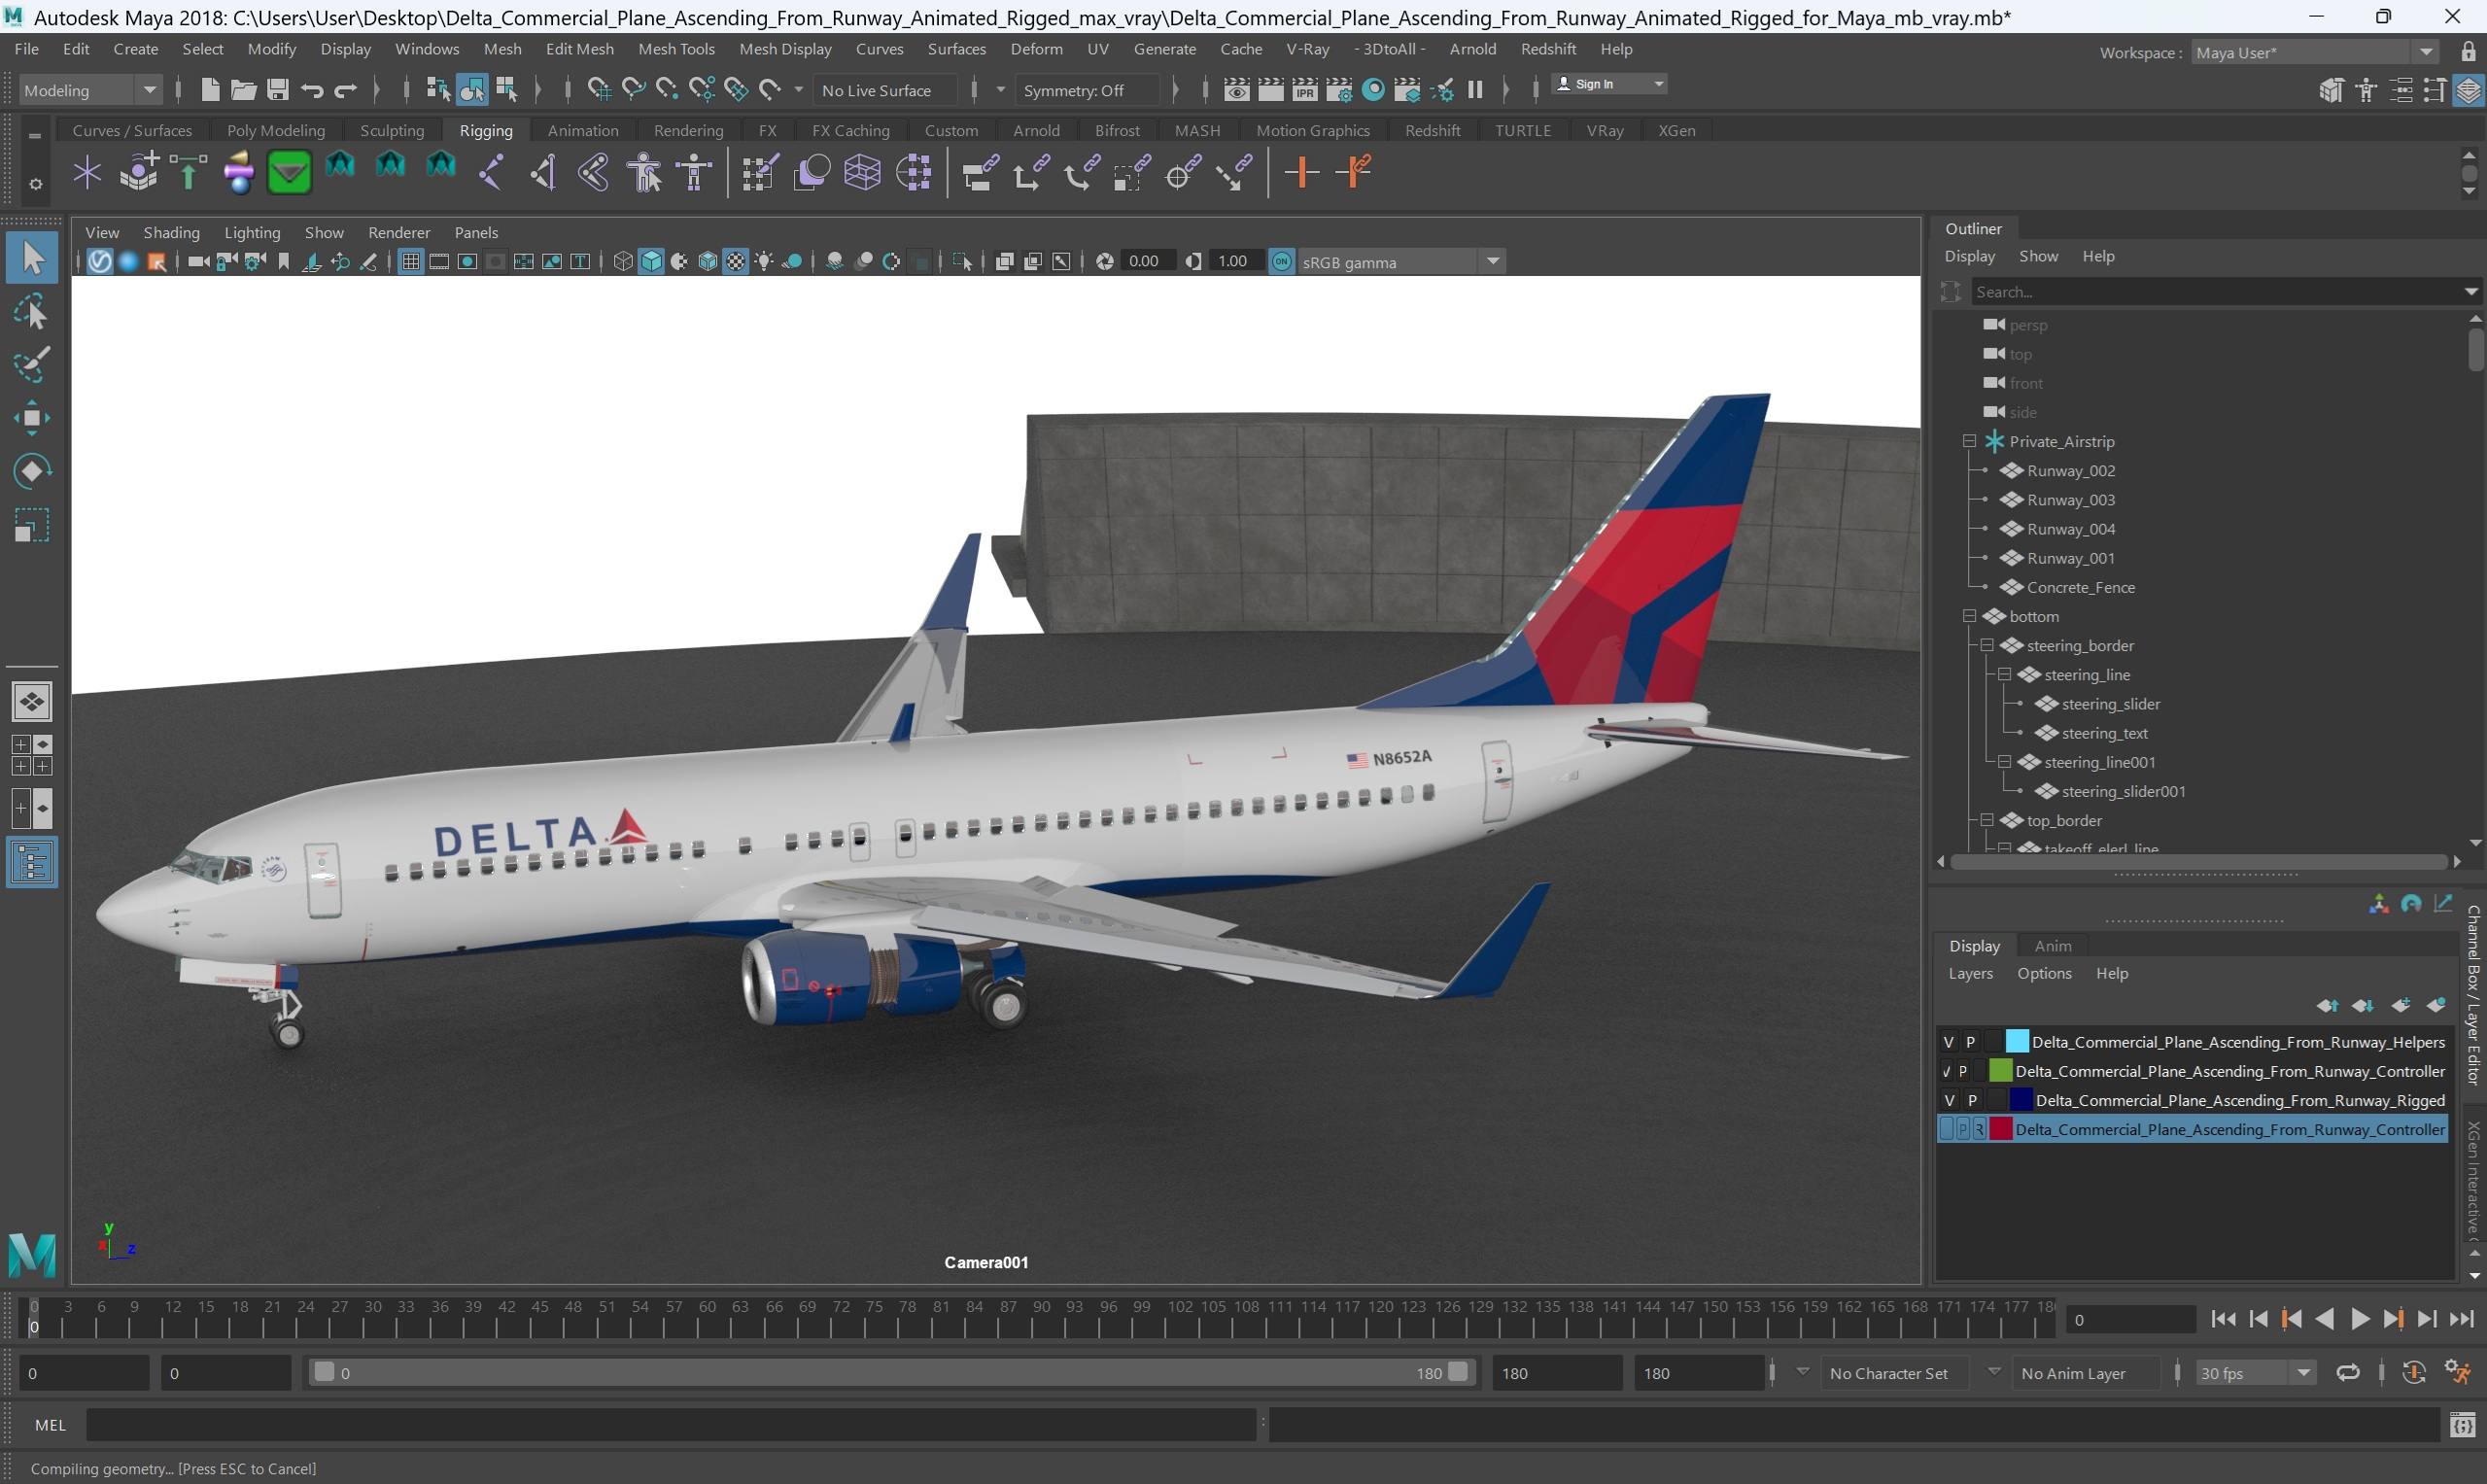This screenshot has width=2487, height=1484.
Task: Open the Mesh Tools menu
Action: click(676, 49)
